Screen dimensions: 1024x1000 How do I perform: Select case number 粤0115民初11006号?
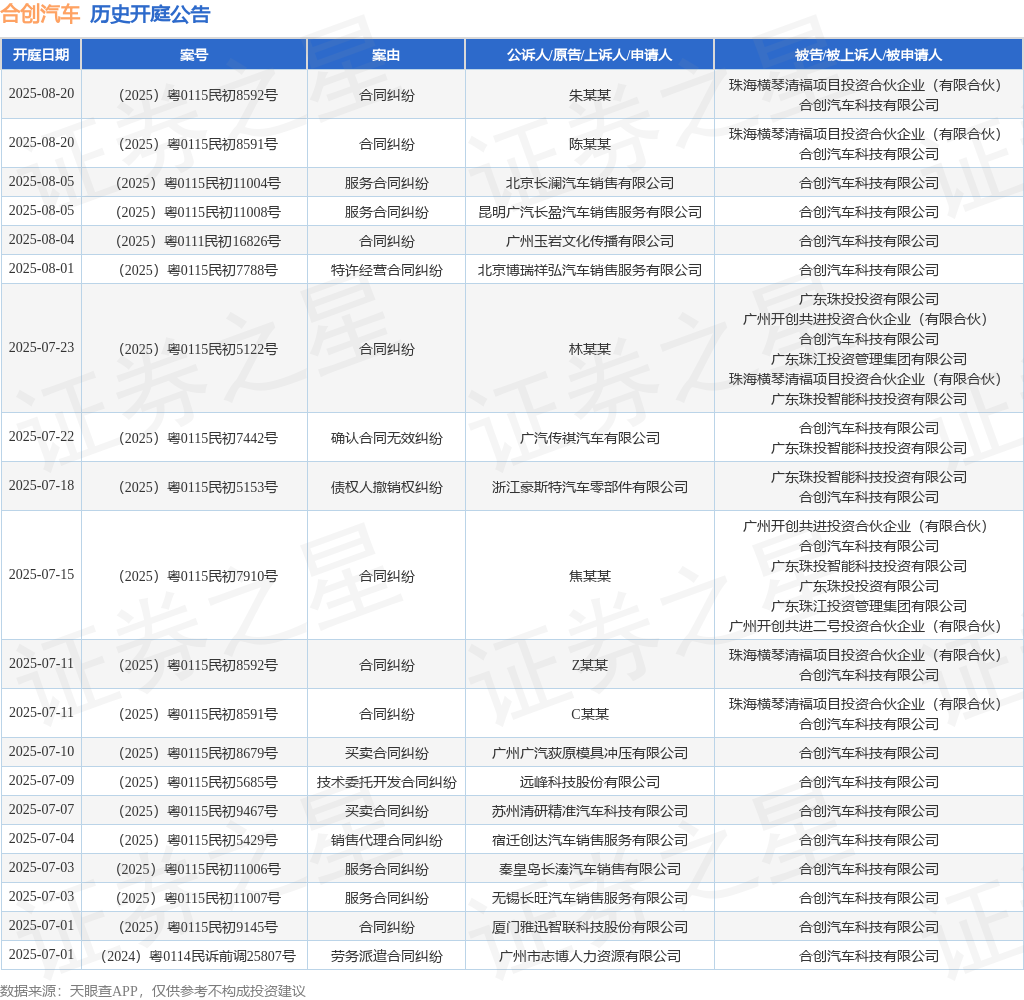tap(198, 869)
